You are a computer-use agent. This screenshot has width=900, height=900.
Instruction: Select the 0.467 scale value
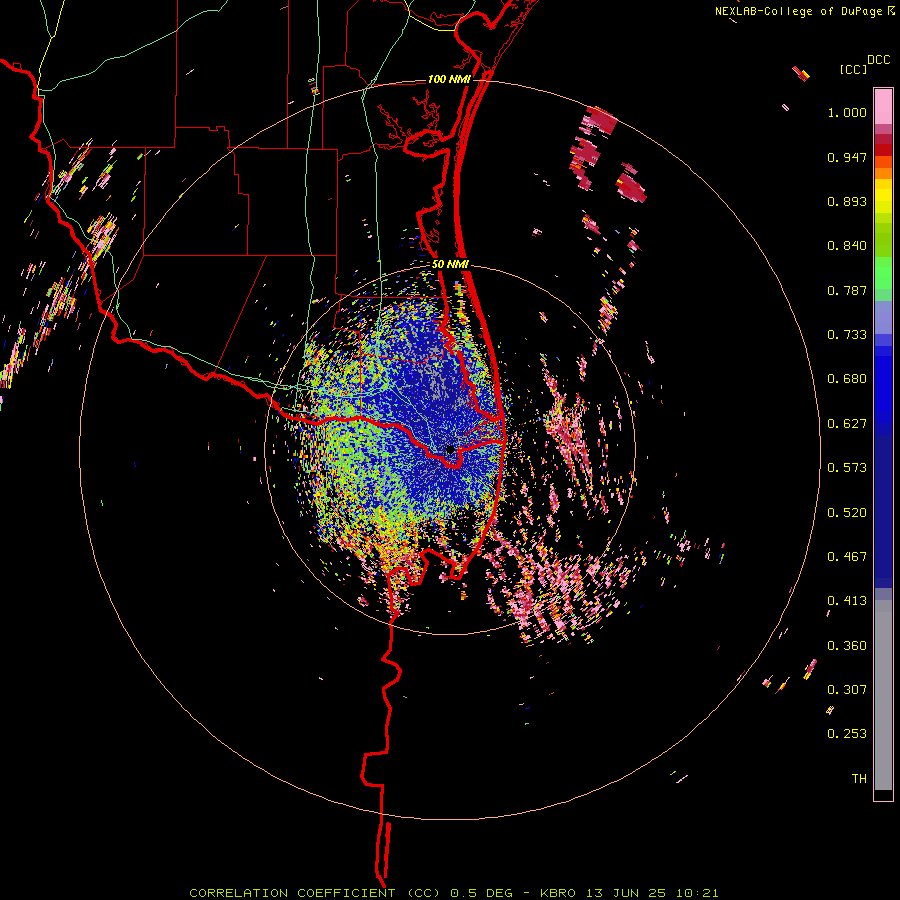coord(847,557)
